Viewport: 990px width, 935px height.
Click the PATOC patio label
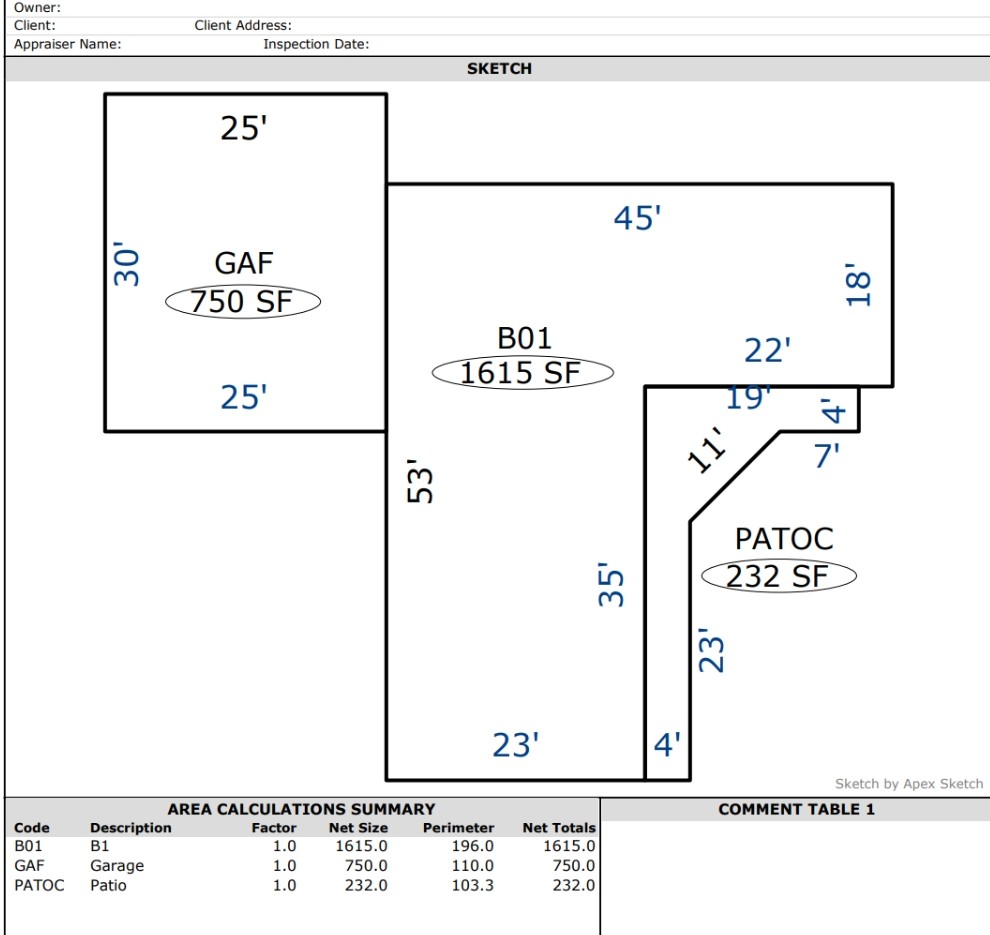pos(784,539)
